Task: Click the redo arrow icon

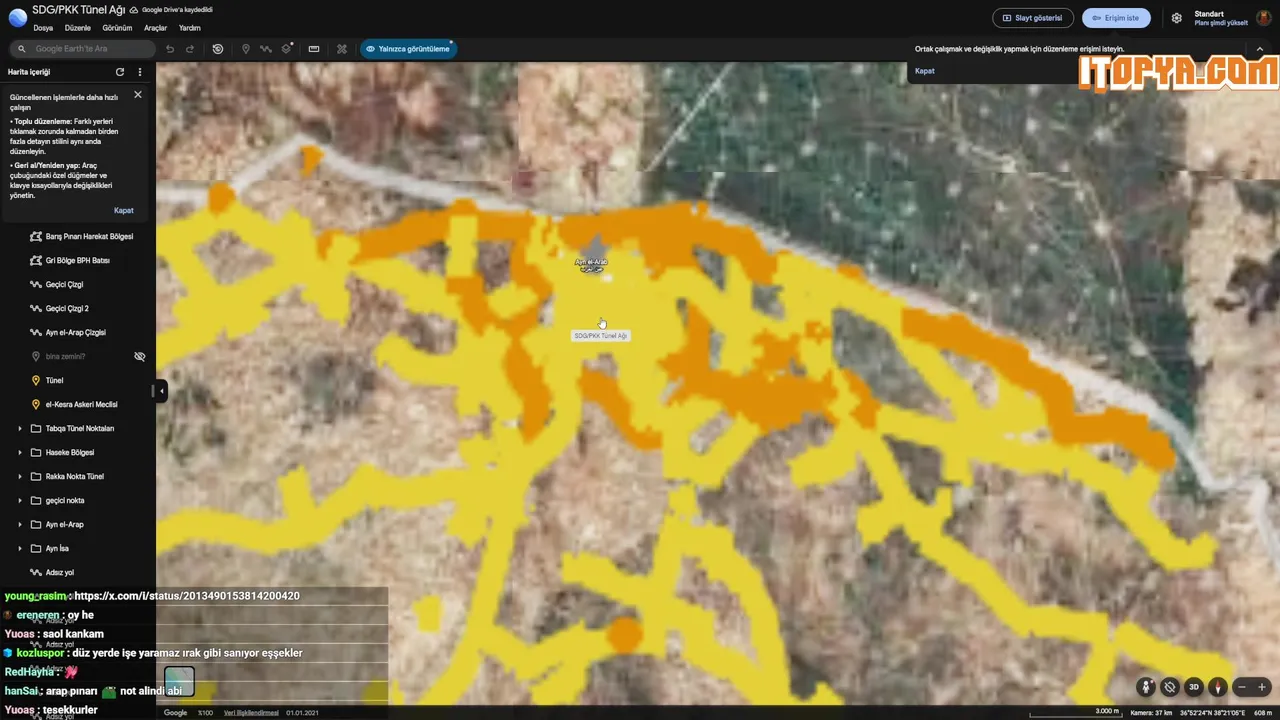Action: (190, 49)
